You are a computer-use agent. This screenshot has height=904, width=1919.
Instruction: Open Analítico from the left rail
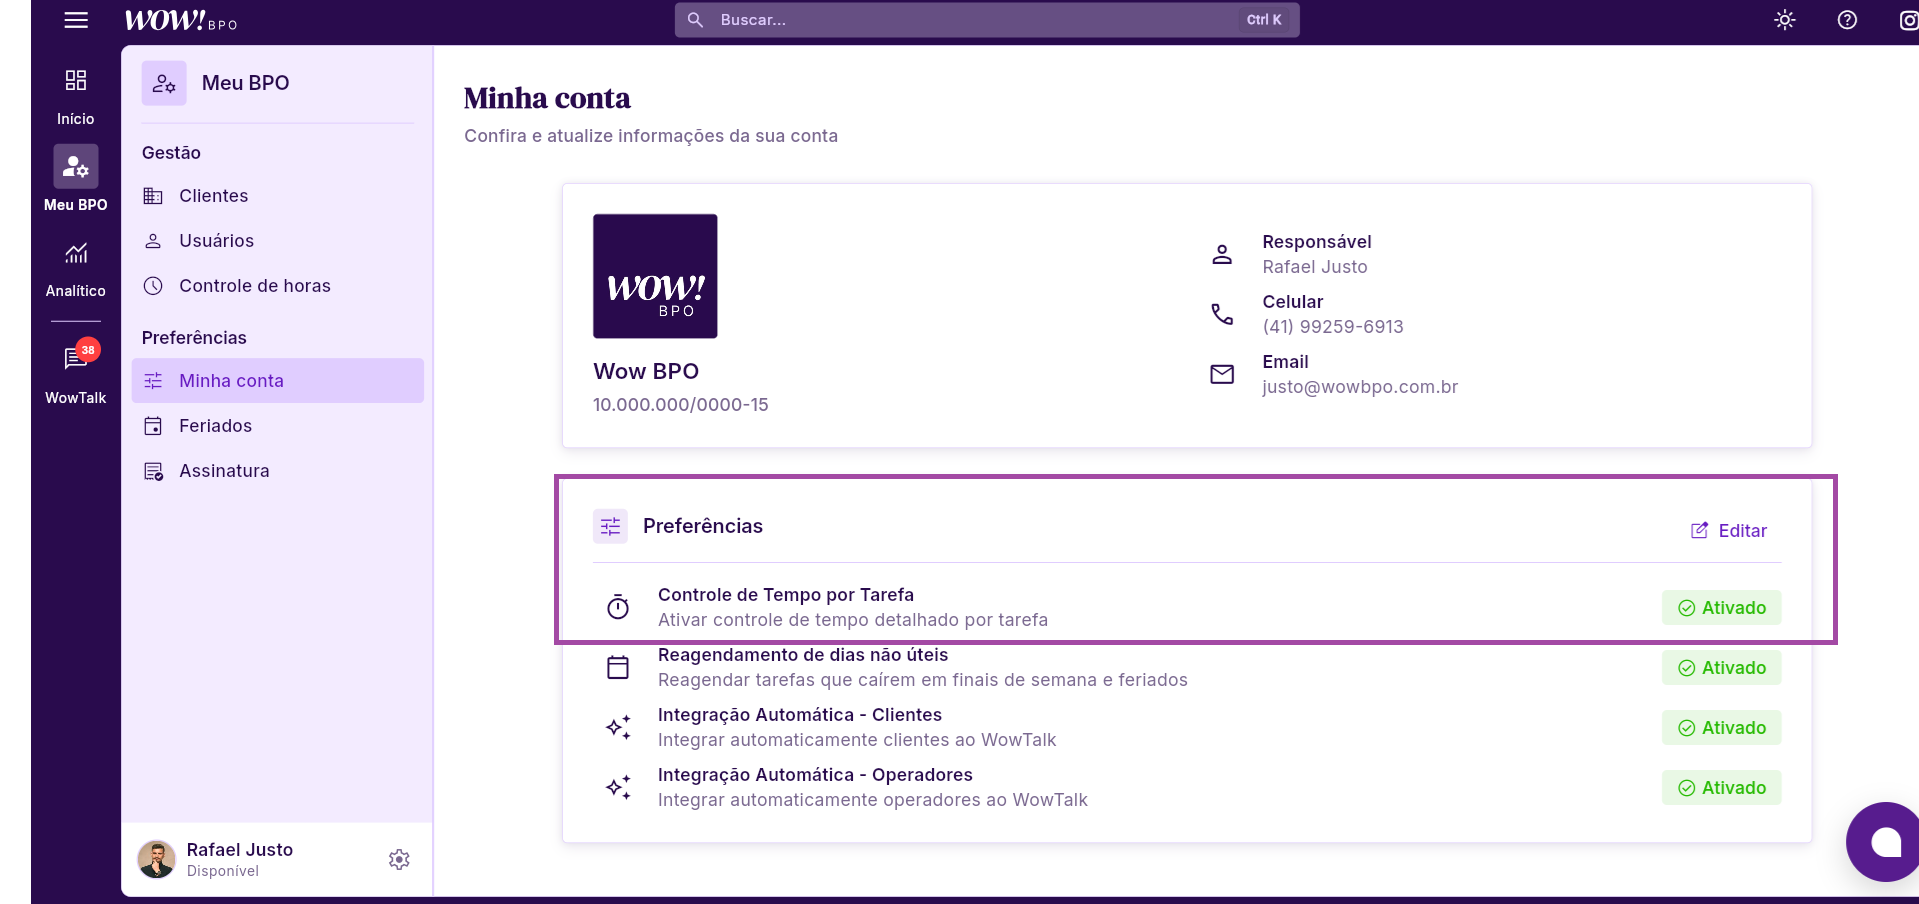click(x=76, y=269)
